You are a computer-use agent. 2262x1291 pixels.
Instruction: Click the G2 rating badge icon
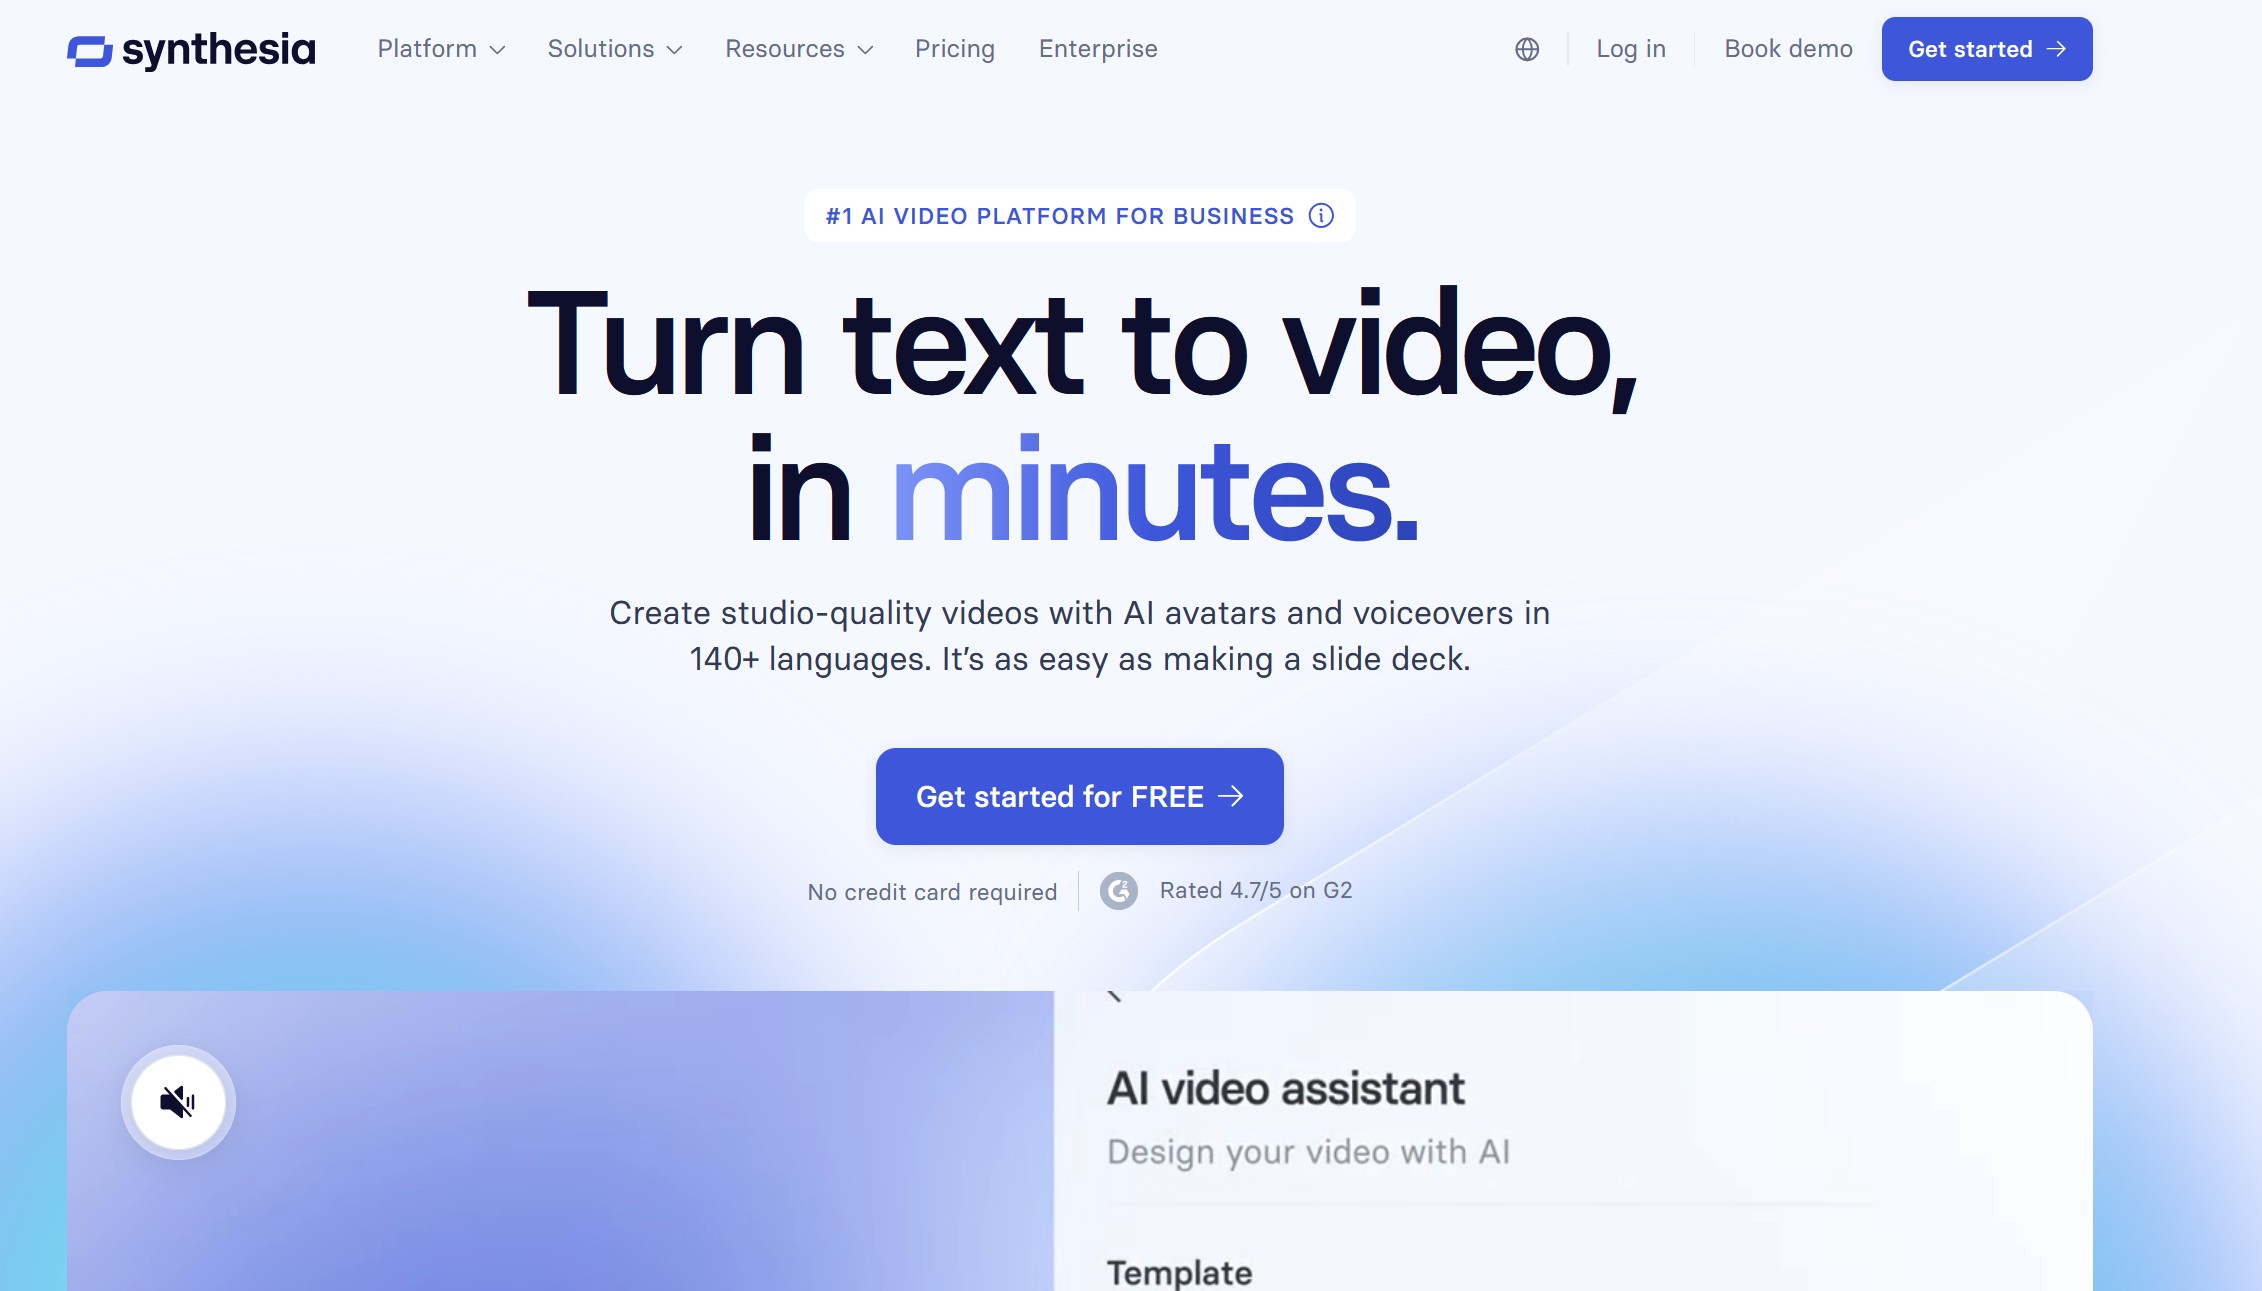pos(1119,890)
